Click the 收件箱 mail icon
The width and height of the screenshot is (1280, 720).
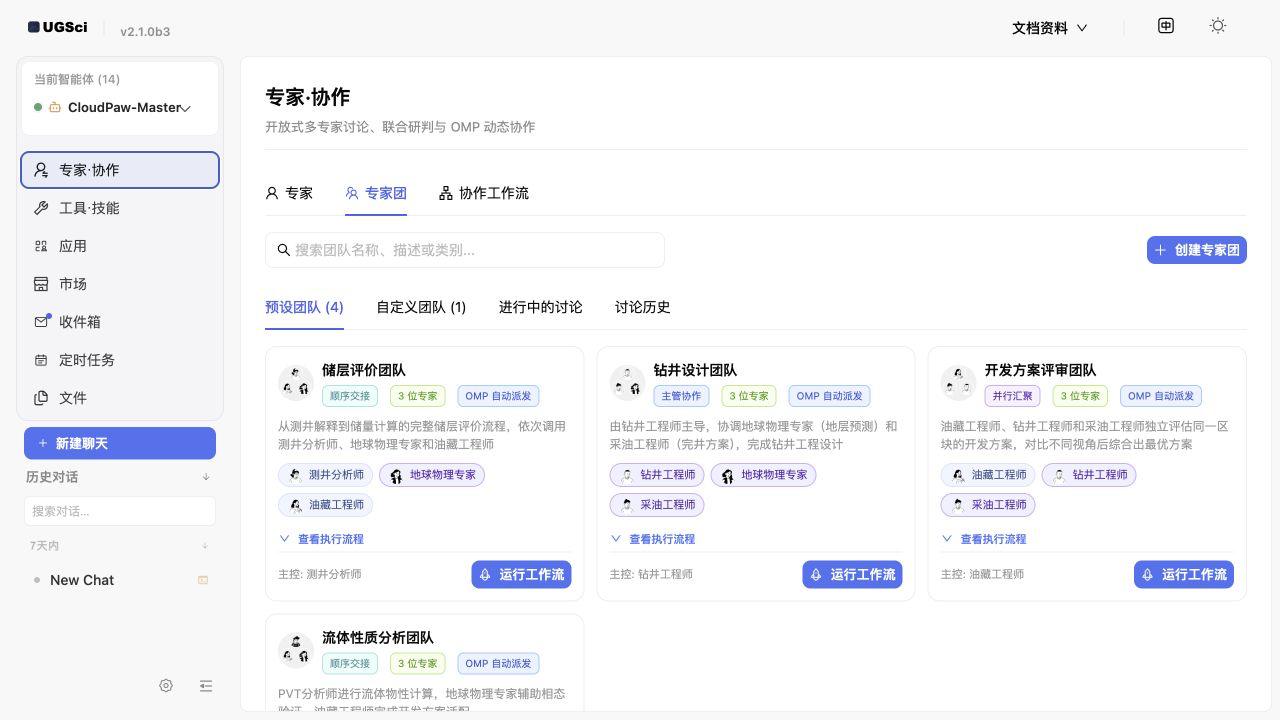[x=41, y=322]
